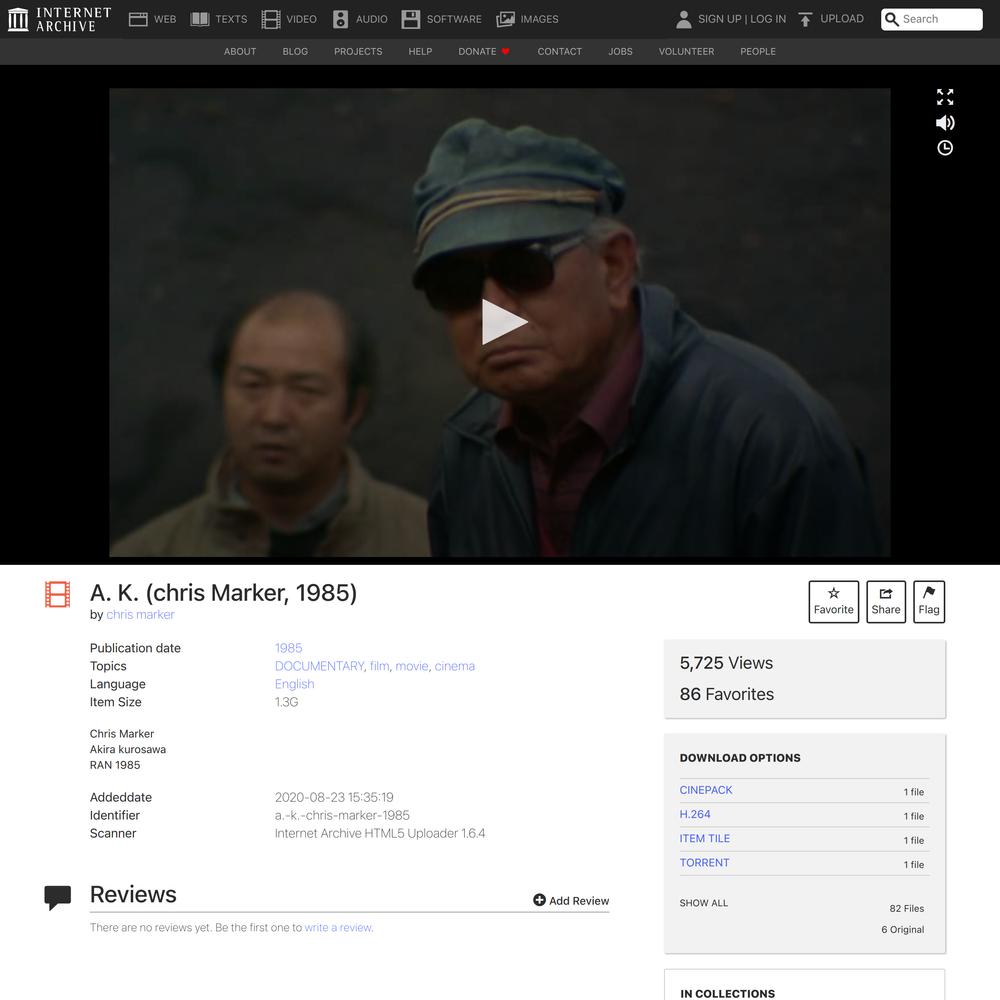This screenshot has height=1000, width=1000.
Task: Open the Volunteer menu item
Action: (686, 52)
